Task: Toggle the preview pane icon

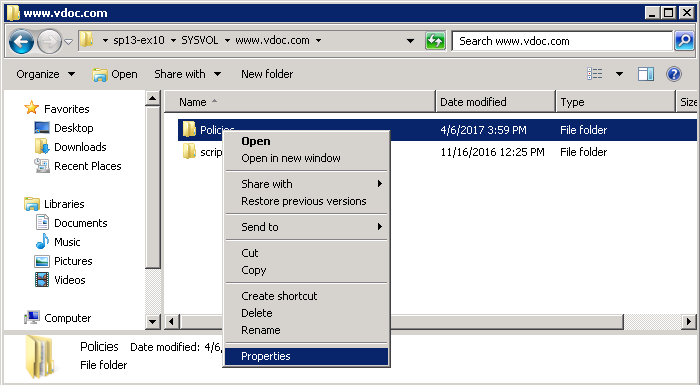Action: [x=646, y=74]
